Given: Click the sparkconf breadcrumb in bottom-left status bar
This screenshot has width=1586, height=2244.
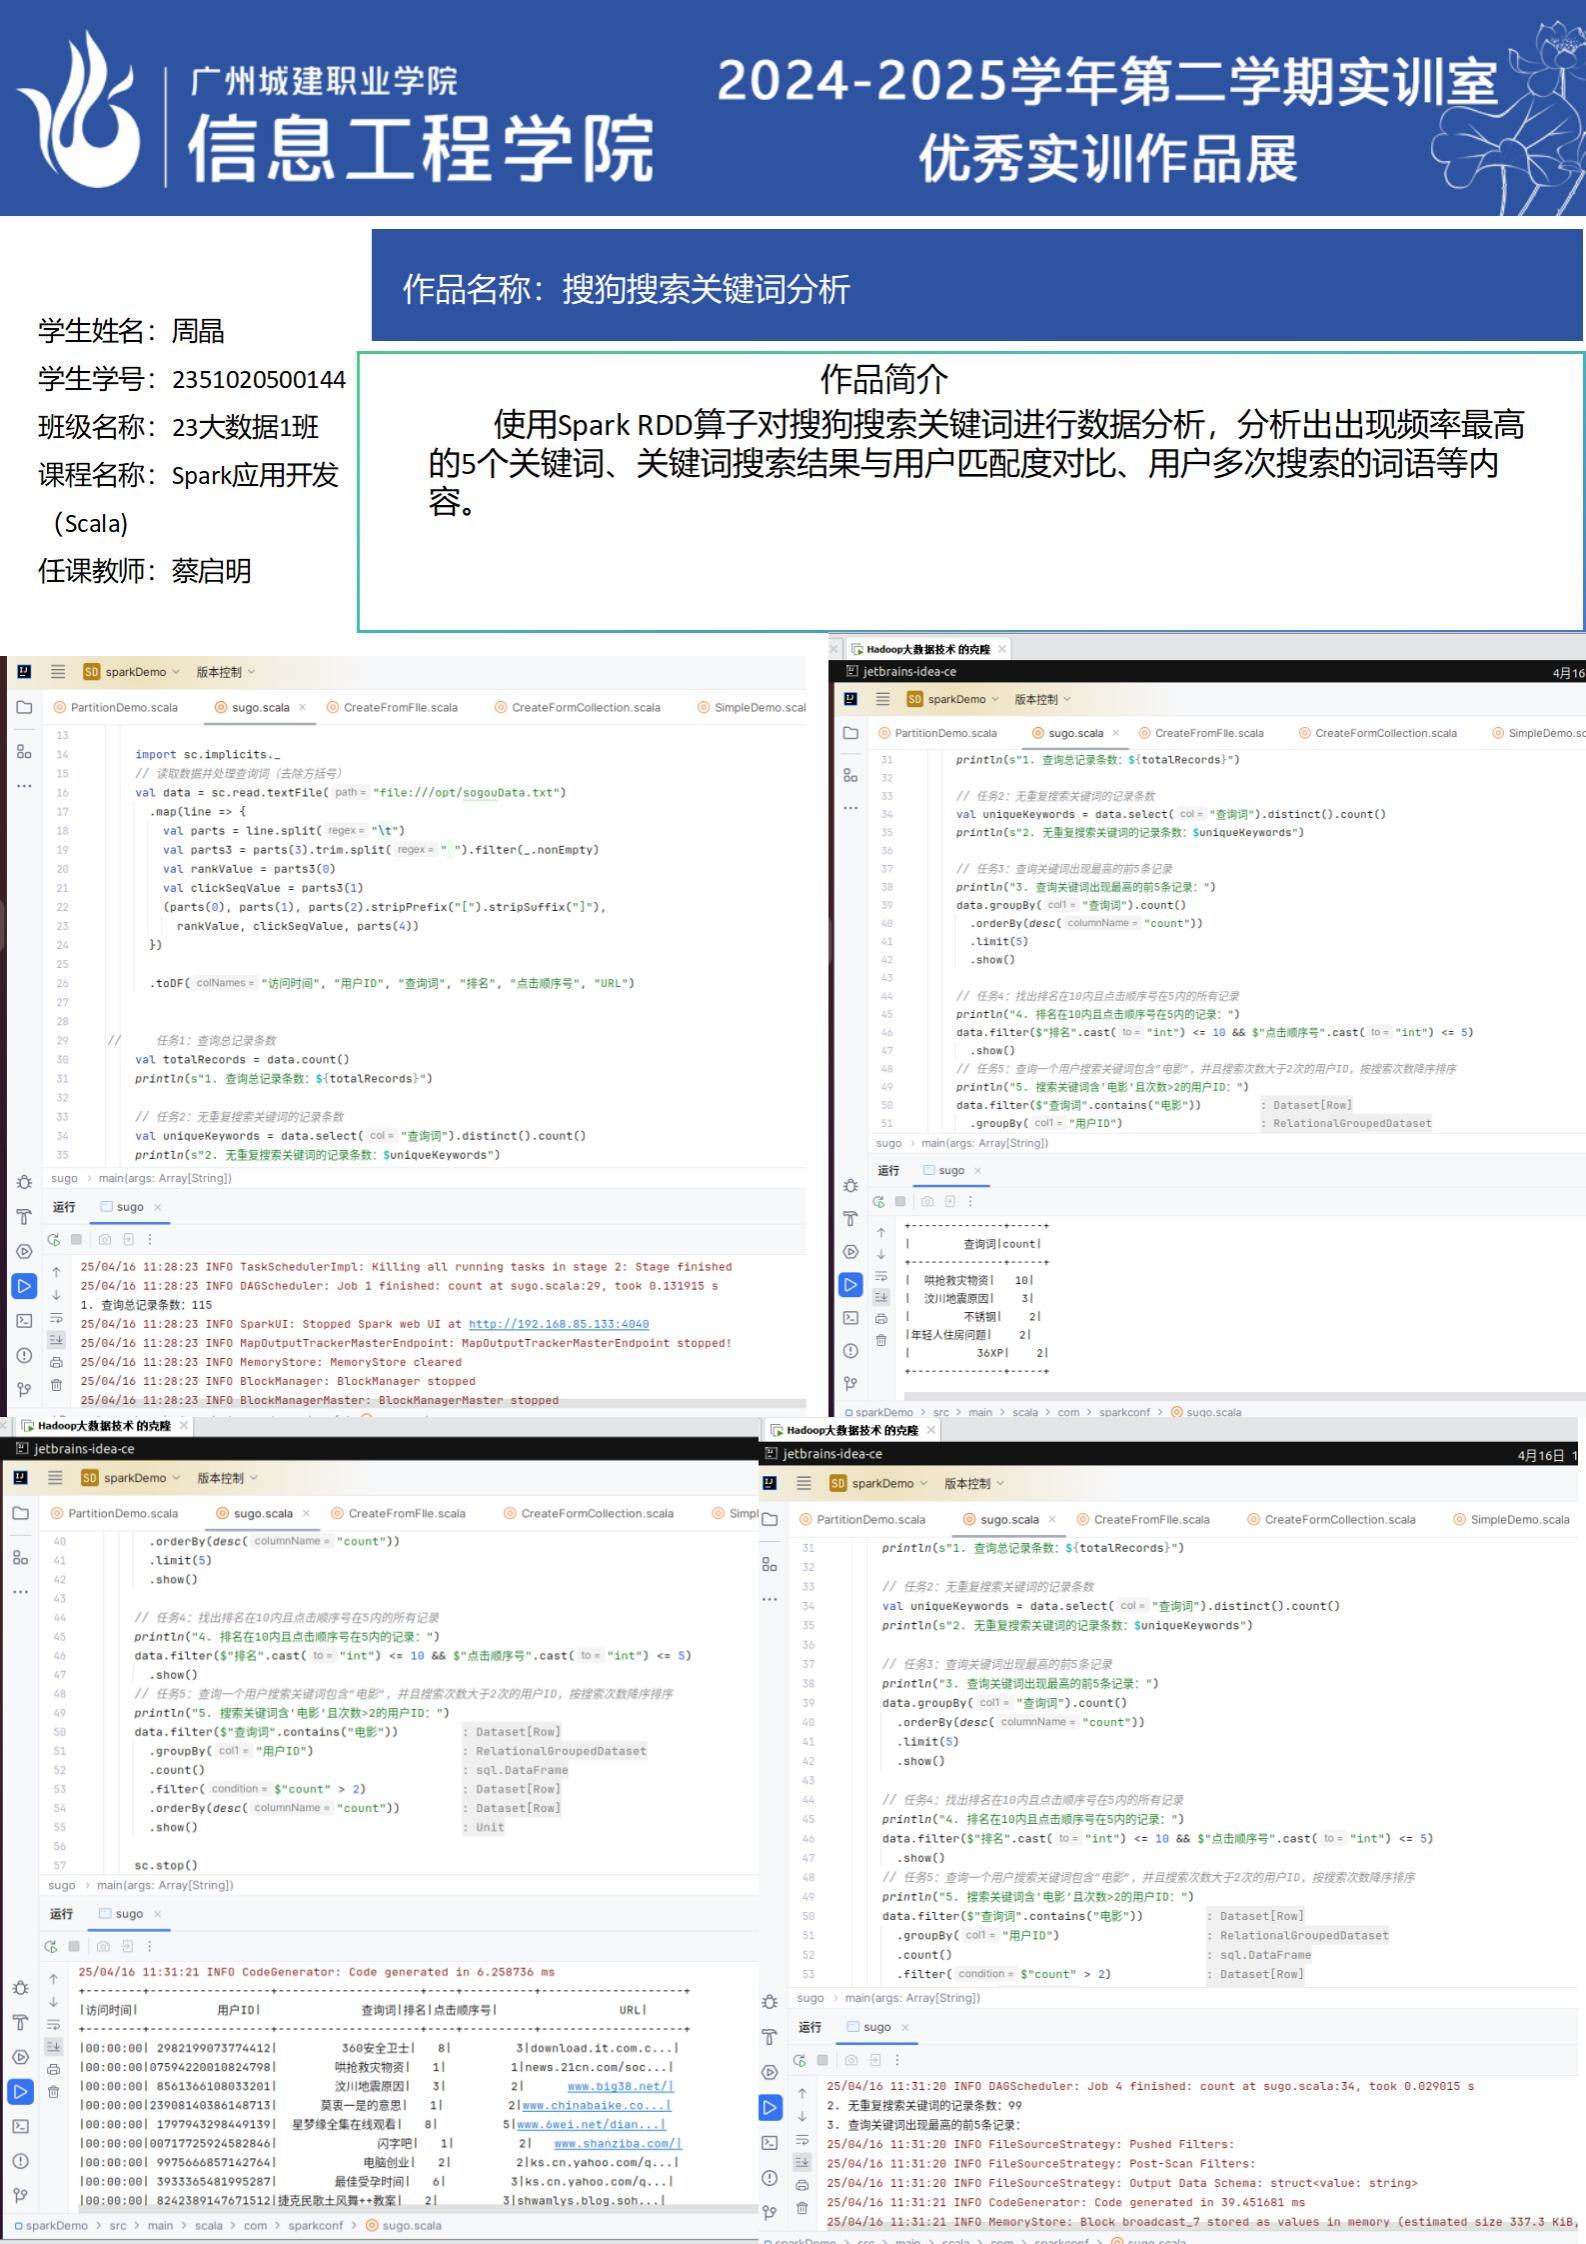Looking at the screenshot, I should pos(315,2225).
